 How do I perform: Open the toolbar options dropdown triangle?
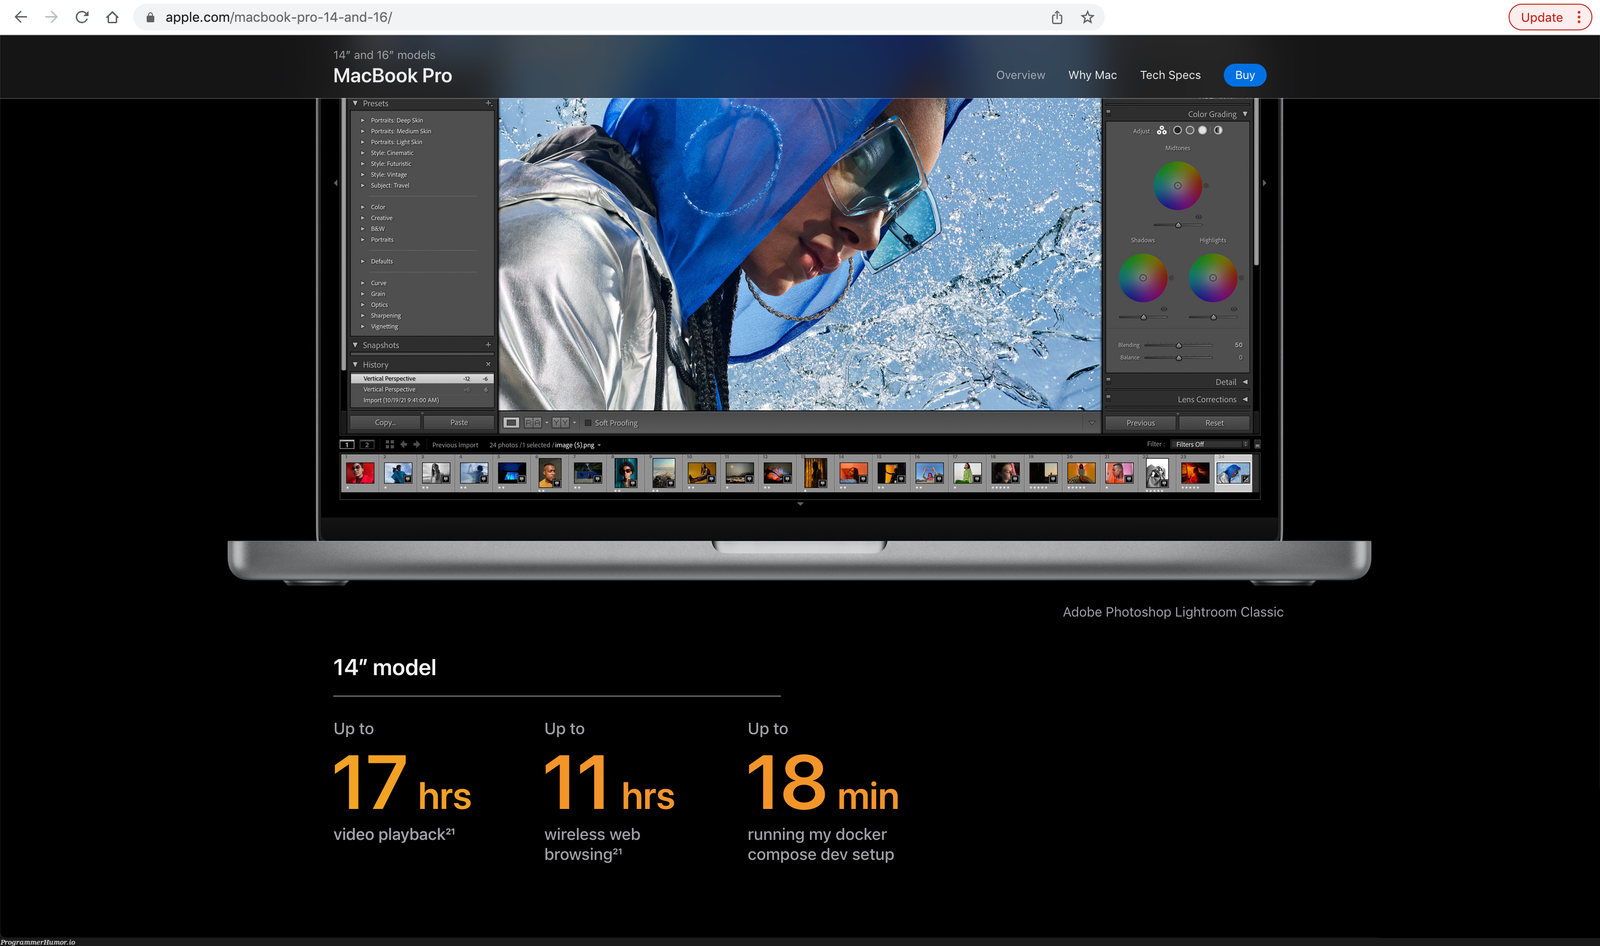point(1091,422)
